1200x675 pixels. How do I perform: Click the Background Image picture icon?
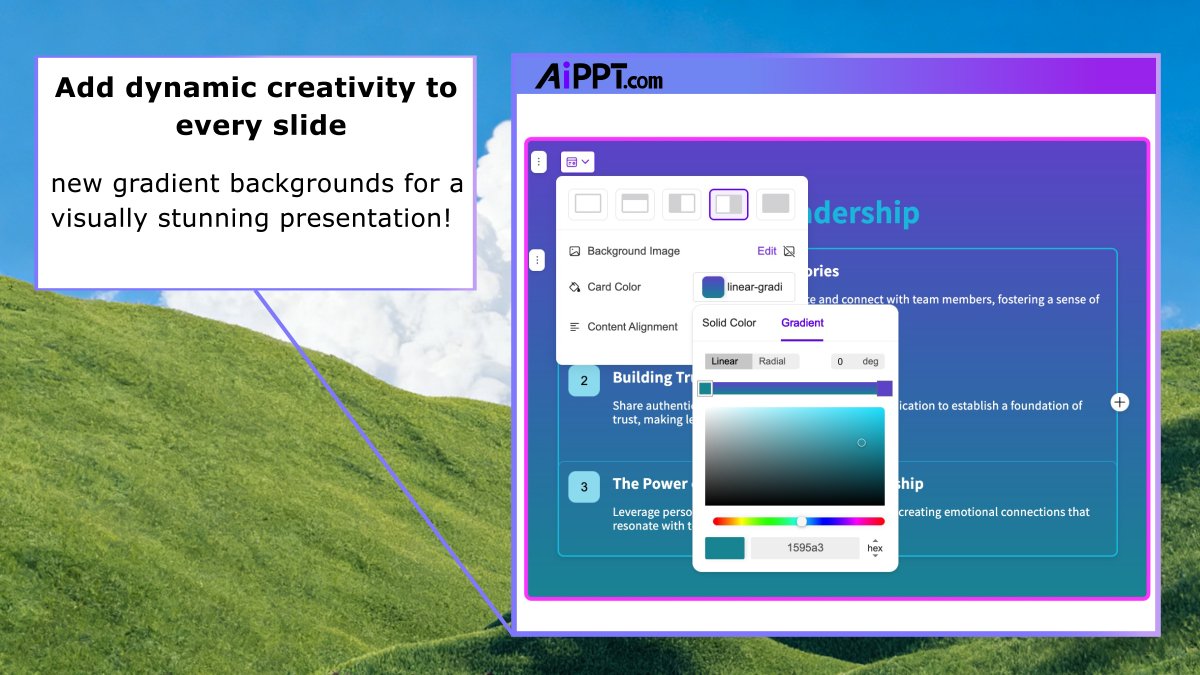click(575, 251)
